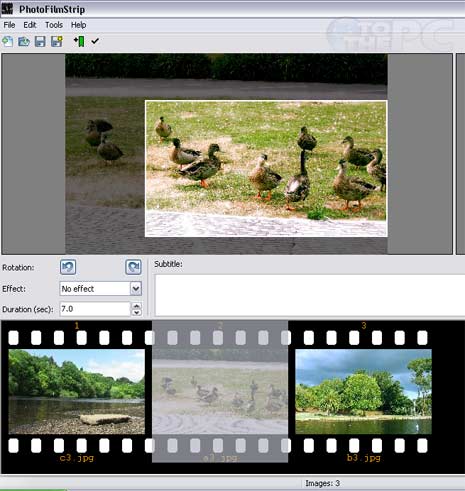Select the c3.jpg filmstrip thumbnail
Viewport: 465px width, 491px height.
[x=77, y=392]
